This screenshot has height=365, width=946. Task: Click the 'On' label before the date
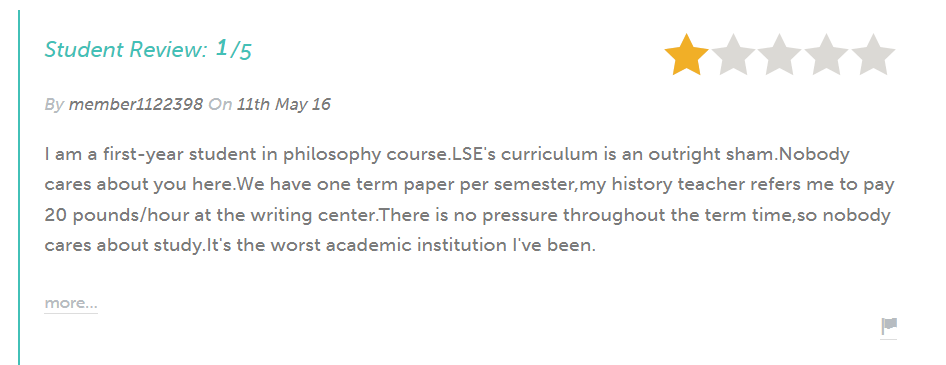pyautogui.click(x=220, y=104)
